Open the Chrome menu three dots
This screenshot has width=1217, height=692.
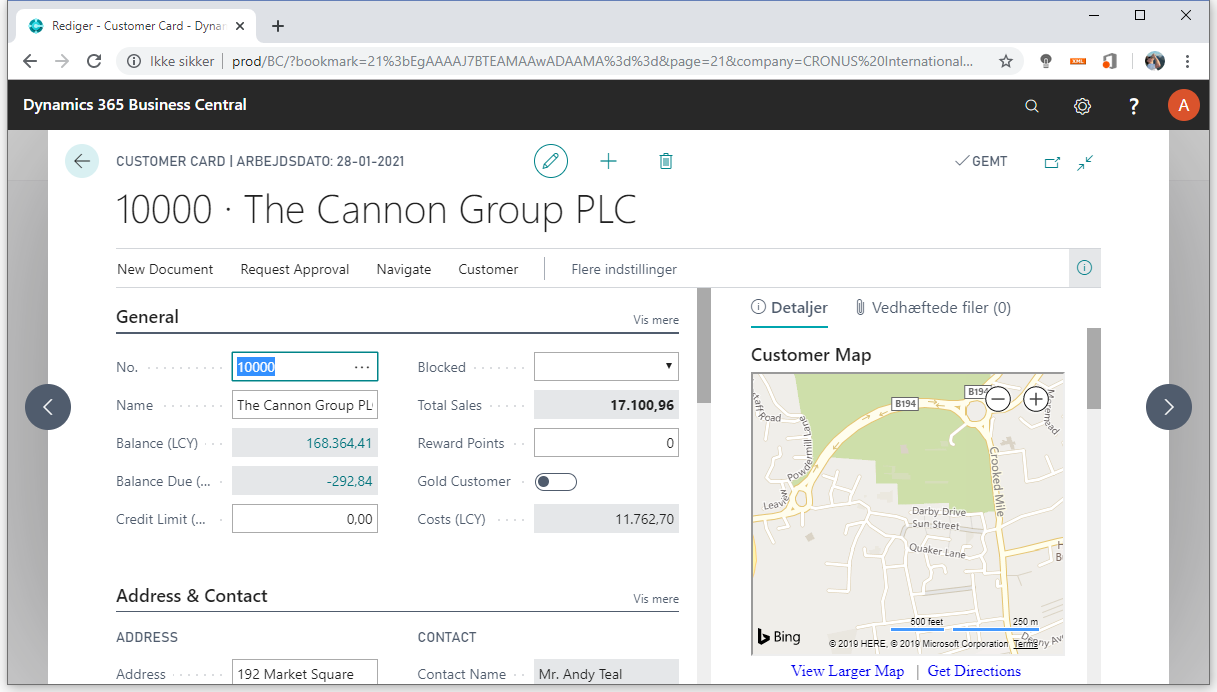[1187, 61]
